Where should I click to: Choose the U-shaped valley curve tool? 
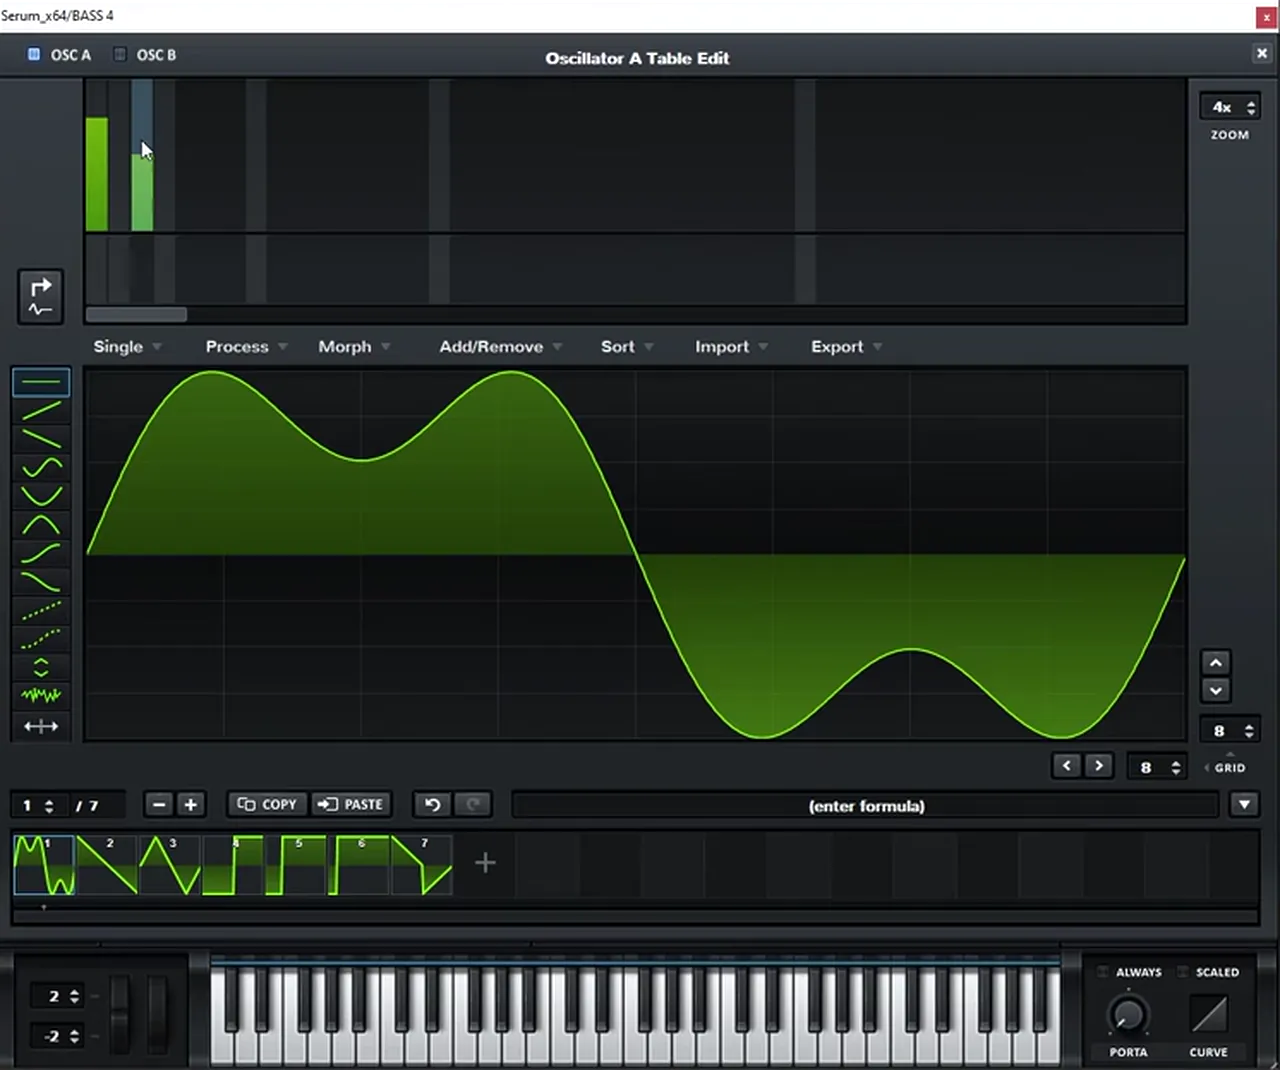click(x=41, y=495)
